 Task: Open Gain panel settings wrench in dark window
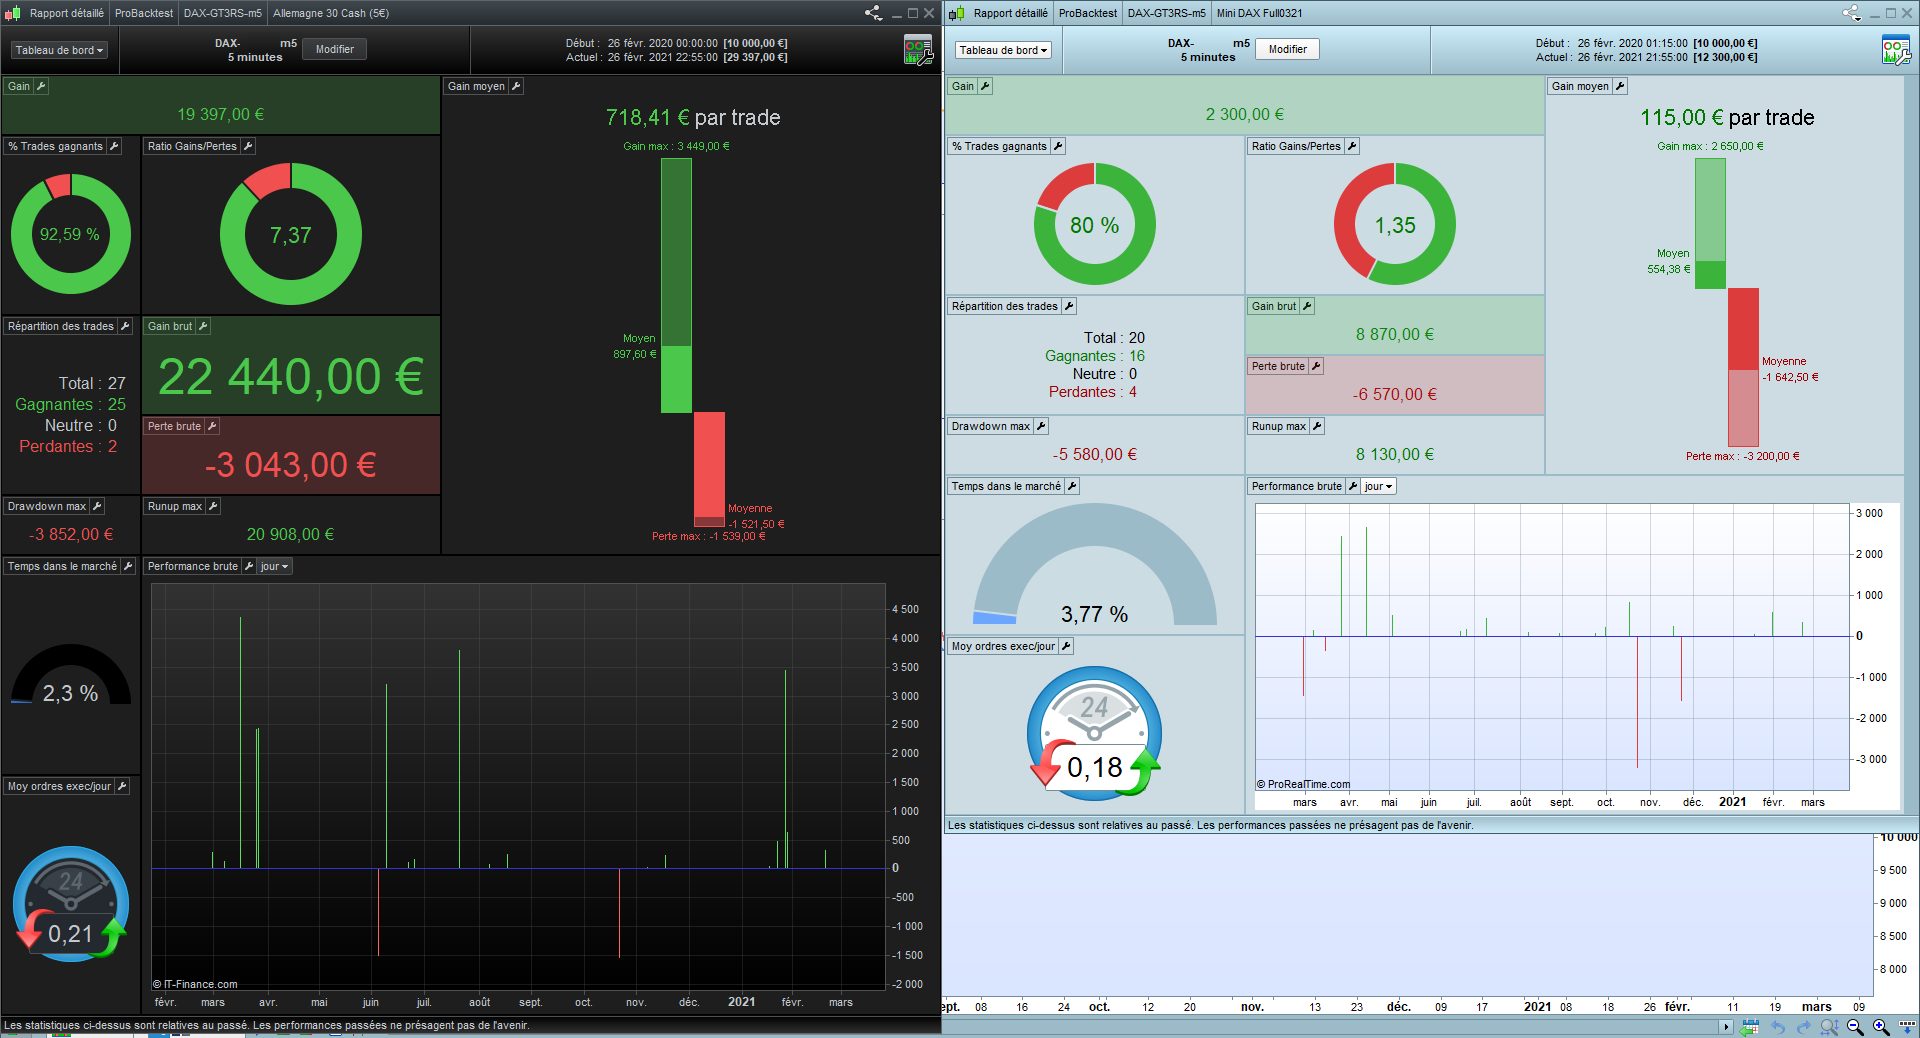pos(41,87)
